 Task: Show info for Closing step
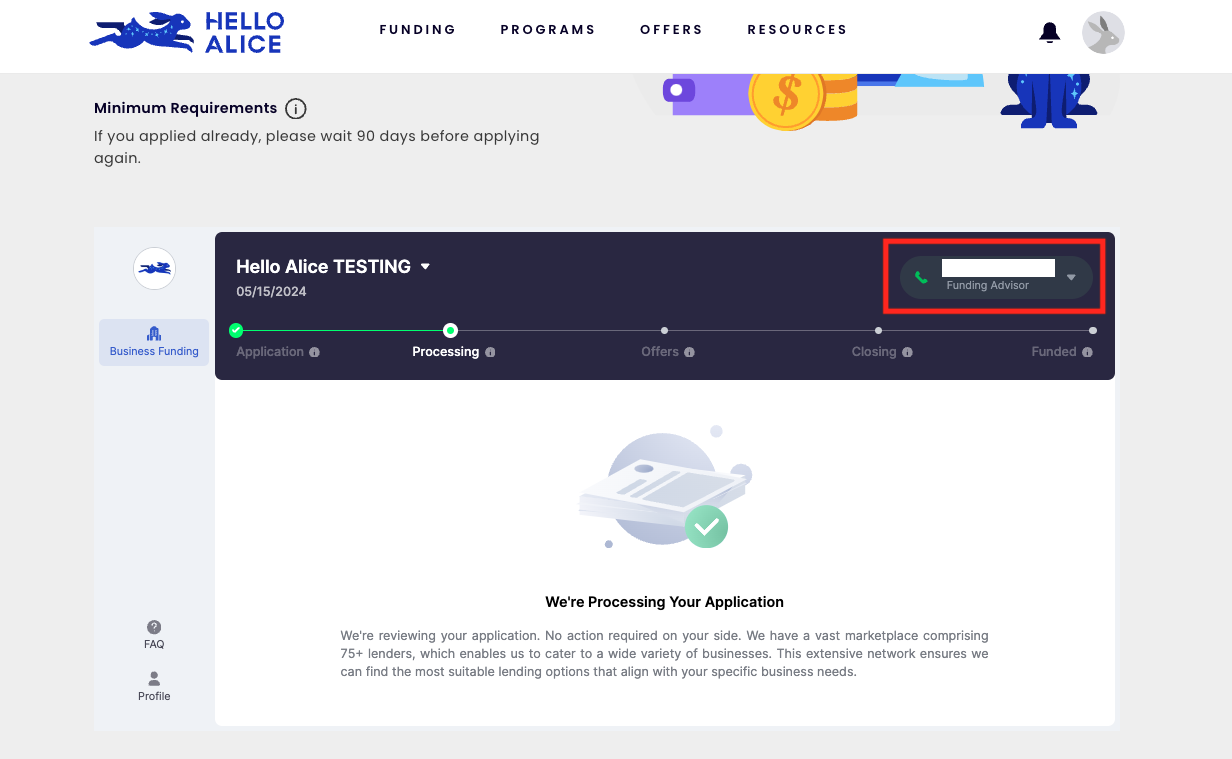click(x=907, y=352)
